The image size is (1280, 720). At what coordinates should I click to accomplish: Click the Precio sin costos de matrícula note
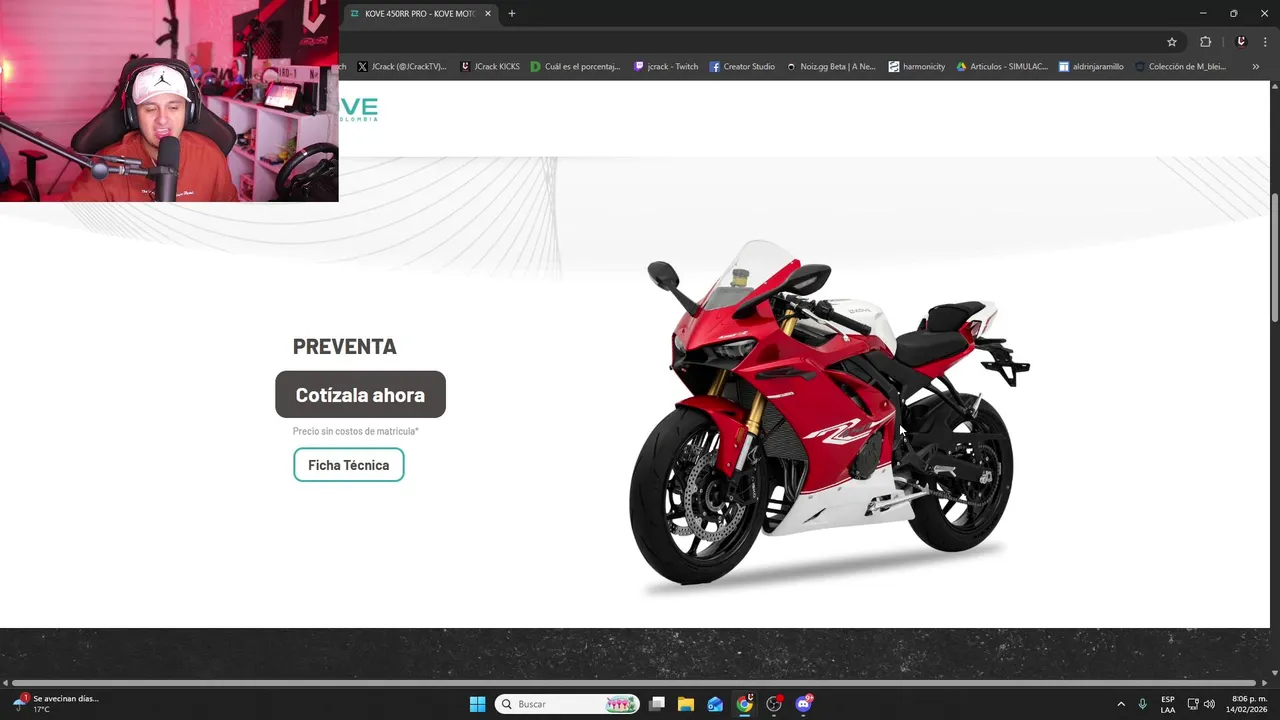point(356,431)
